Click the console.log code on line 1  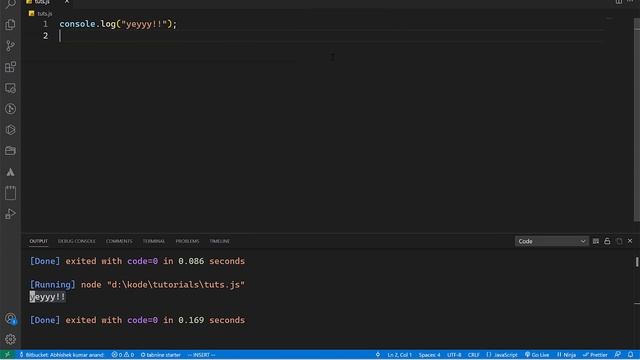[118, 24]
